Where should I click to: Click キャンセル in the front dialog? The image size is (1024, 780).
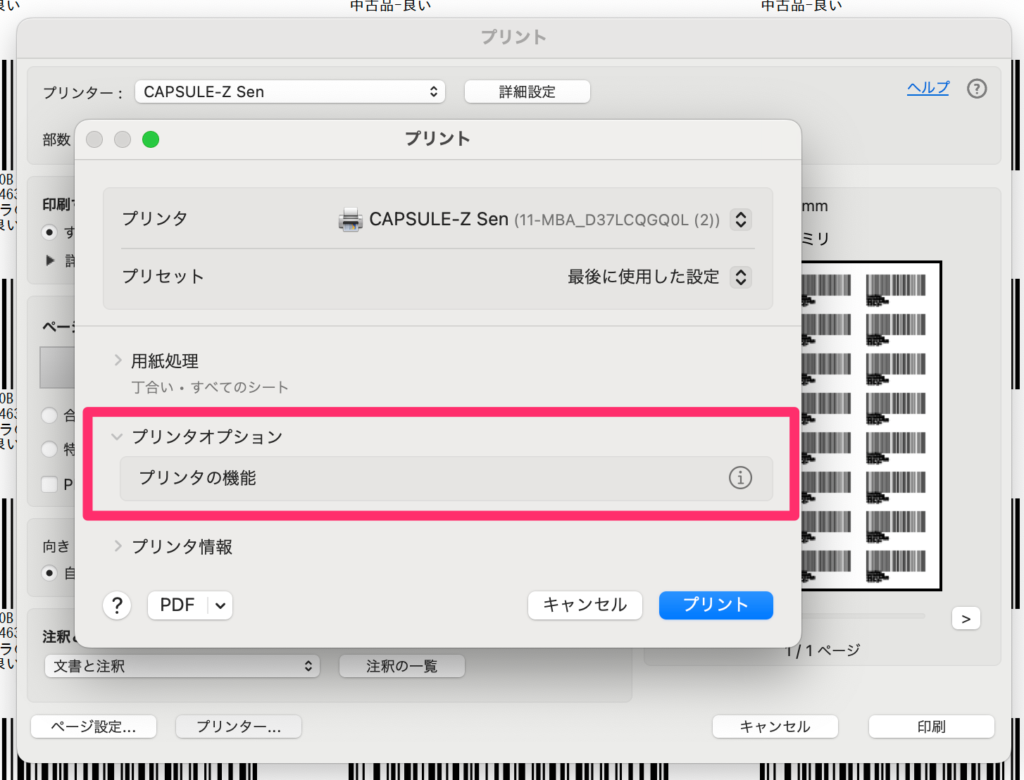584,605
